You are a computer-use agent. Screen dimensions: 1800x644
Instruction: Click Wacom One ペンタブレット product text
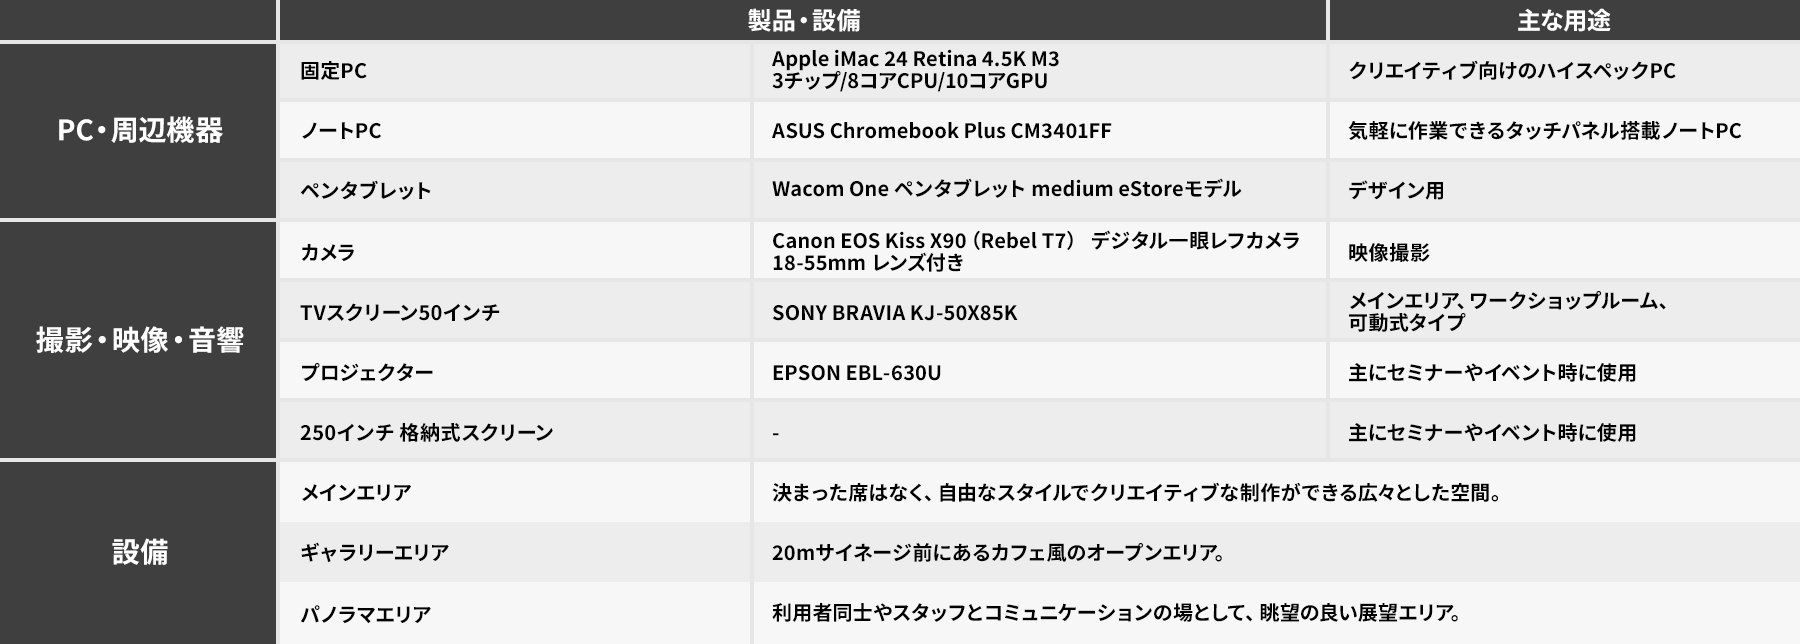click(1006, 189)
